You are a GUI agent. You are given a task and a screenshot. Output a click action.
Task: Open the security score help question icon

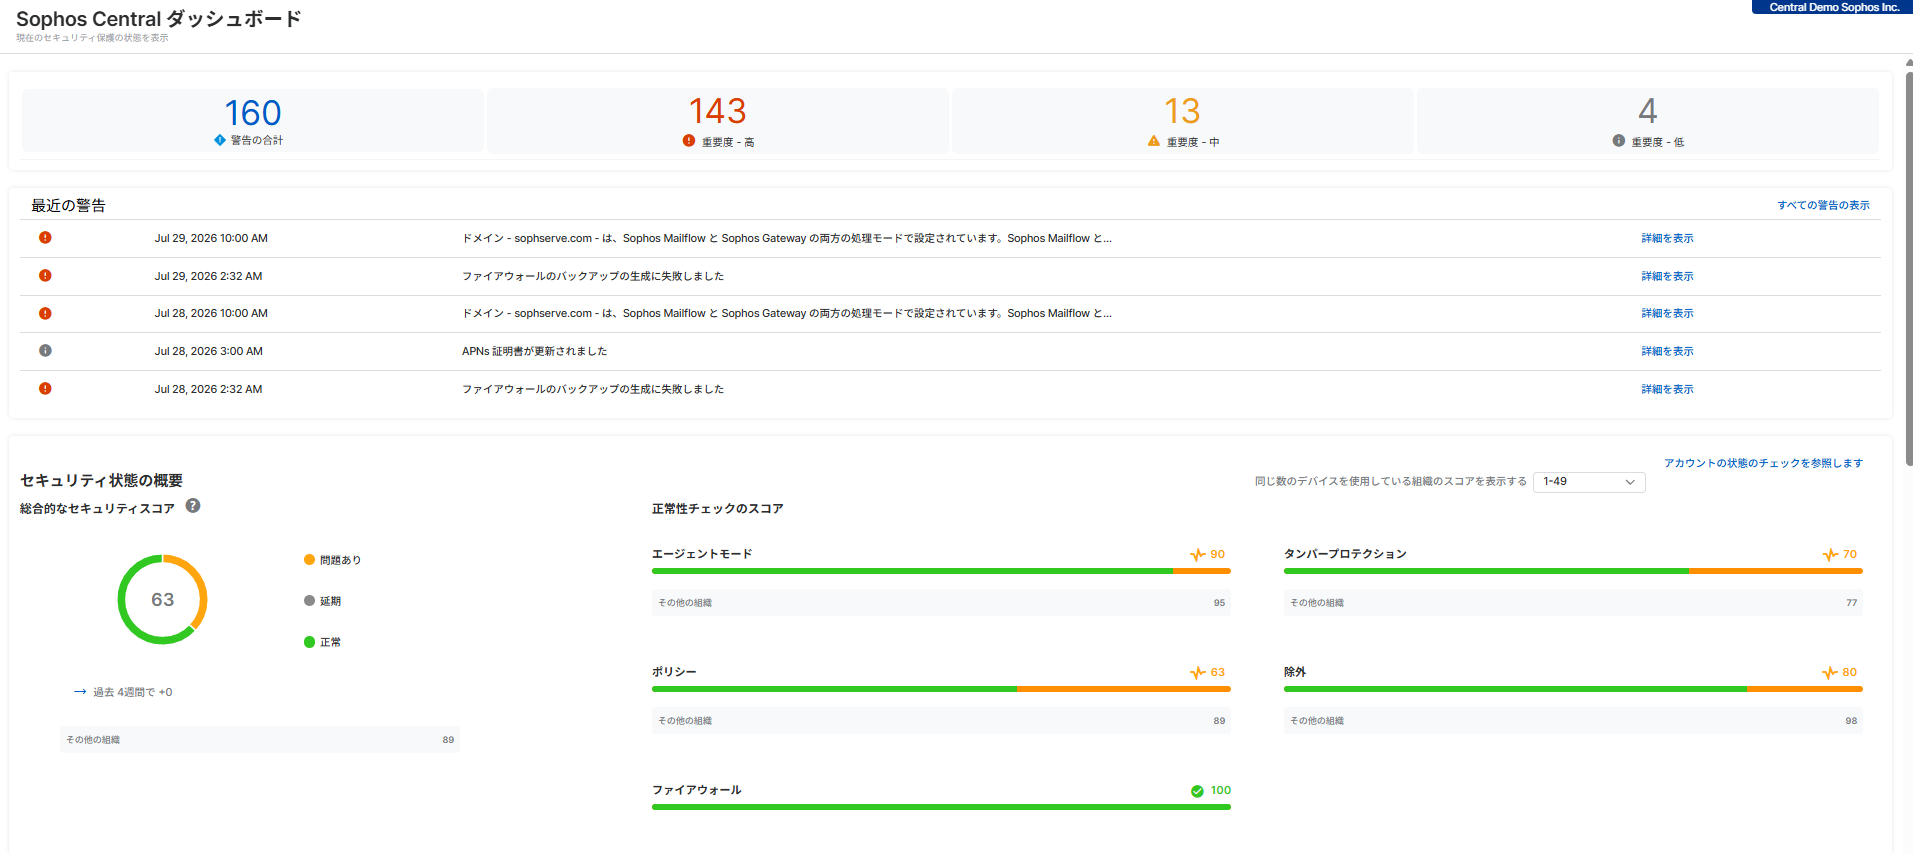click(193, 506)
